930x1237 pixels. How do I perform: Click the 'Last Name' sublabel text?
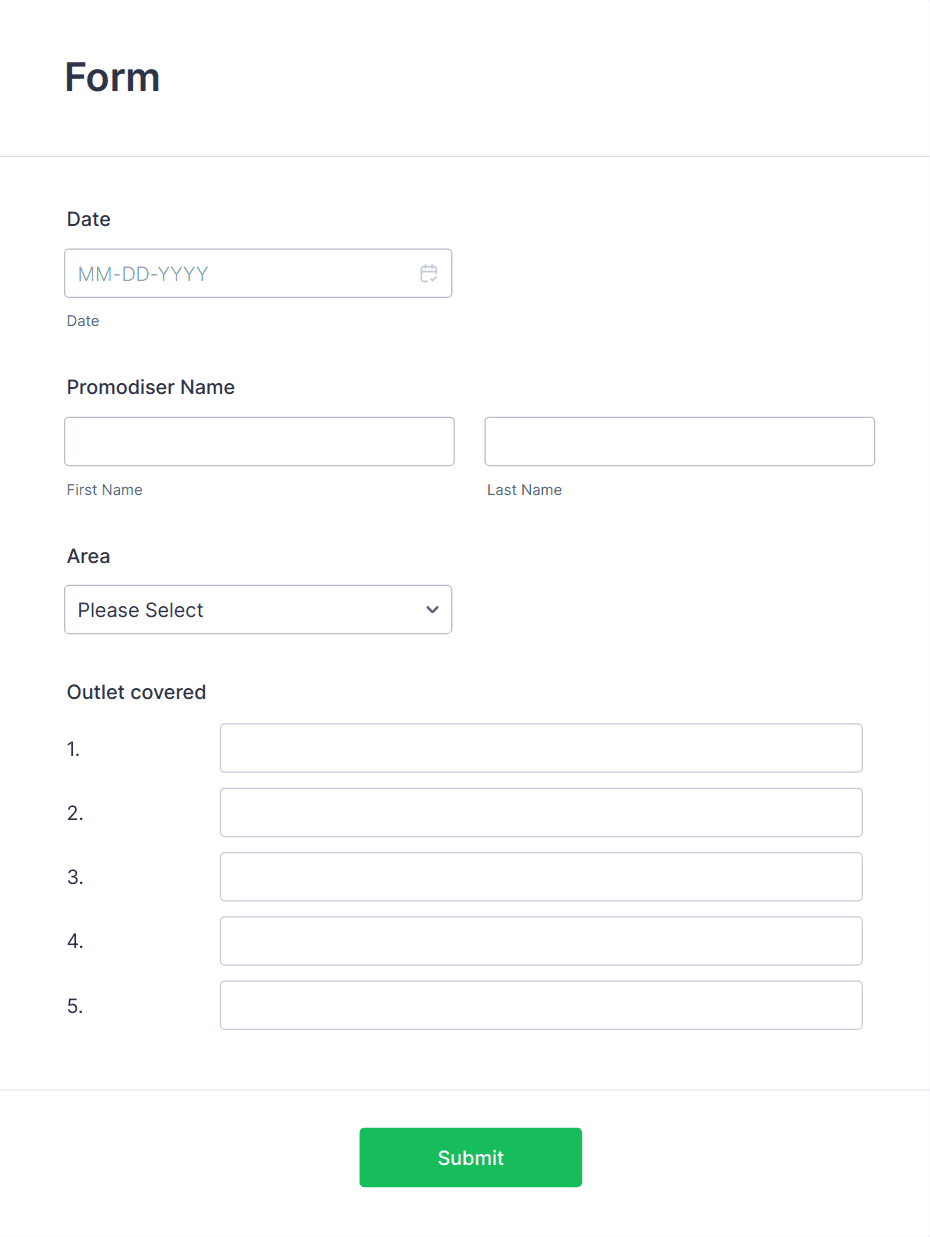tap(524, 490)
